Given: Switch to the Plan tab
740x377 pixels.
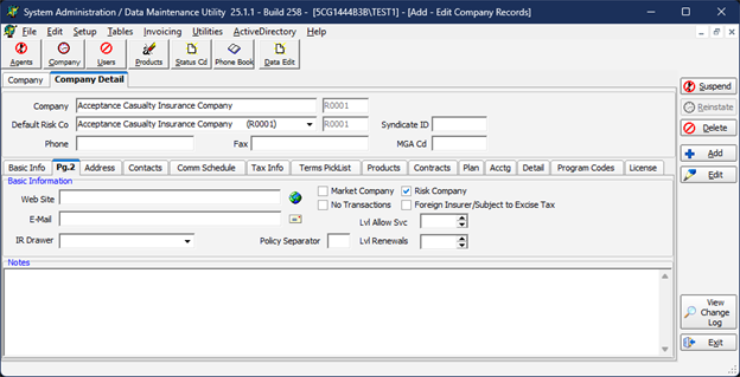Looking at the screenshot, I should tap(471, 168).
